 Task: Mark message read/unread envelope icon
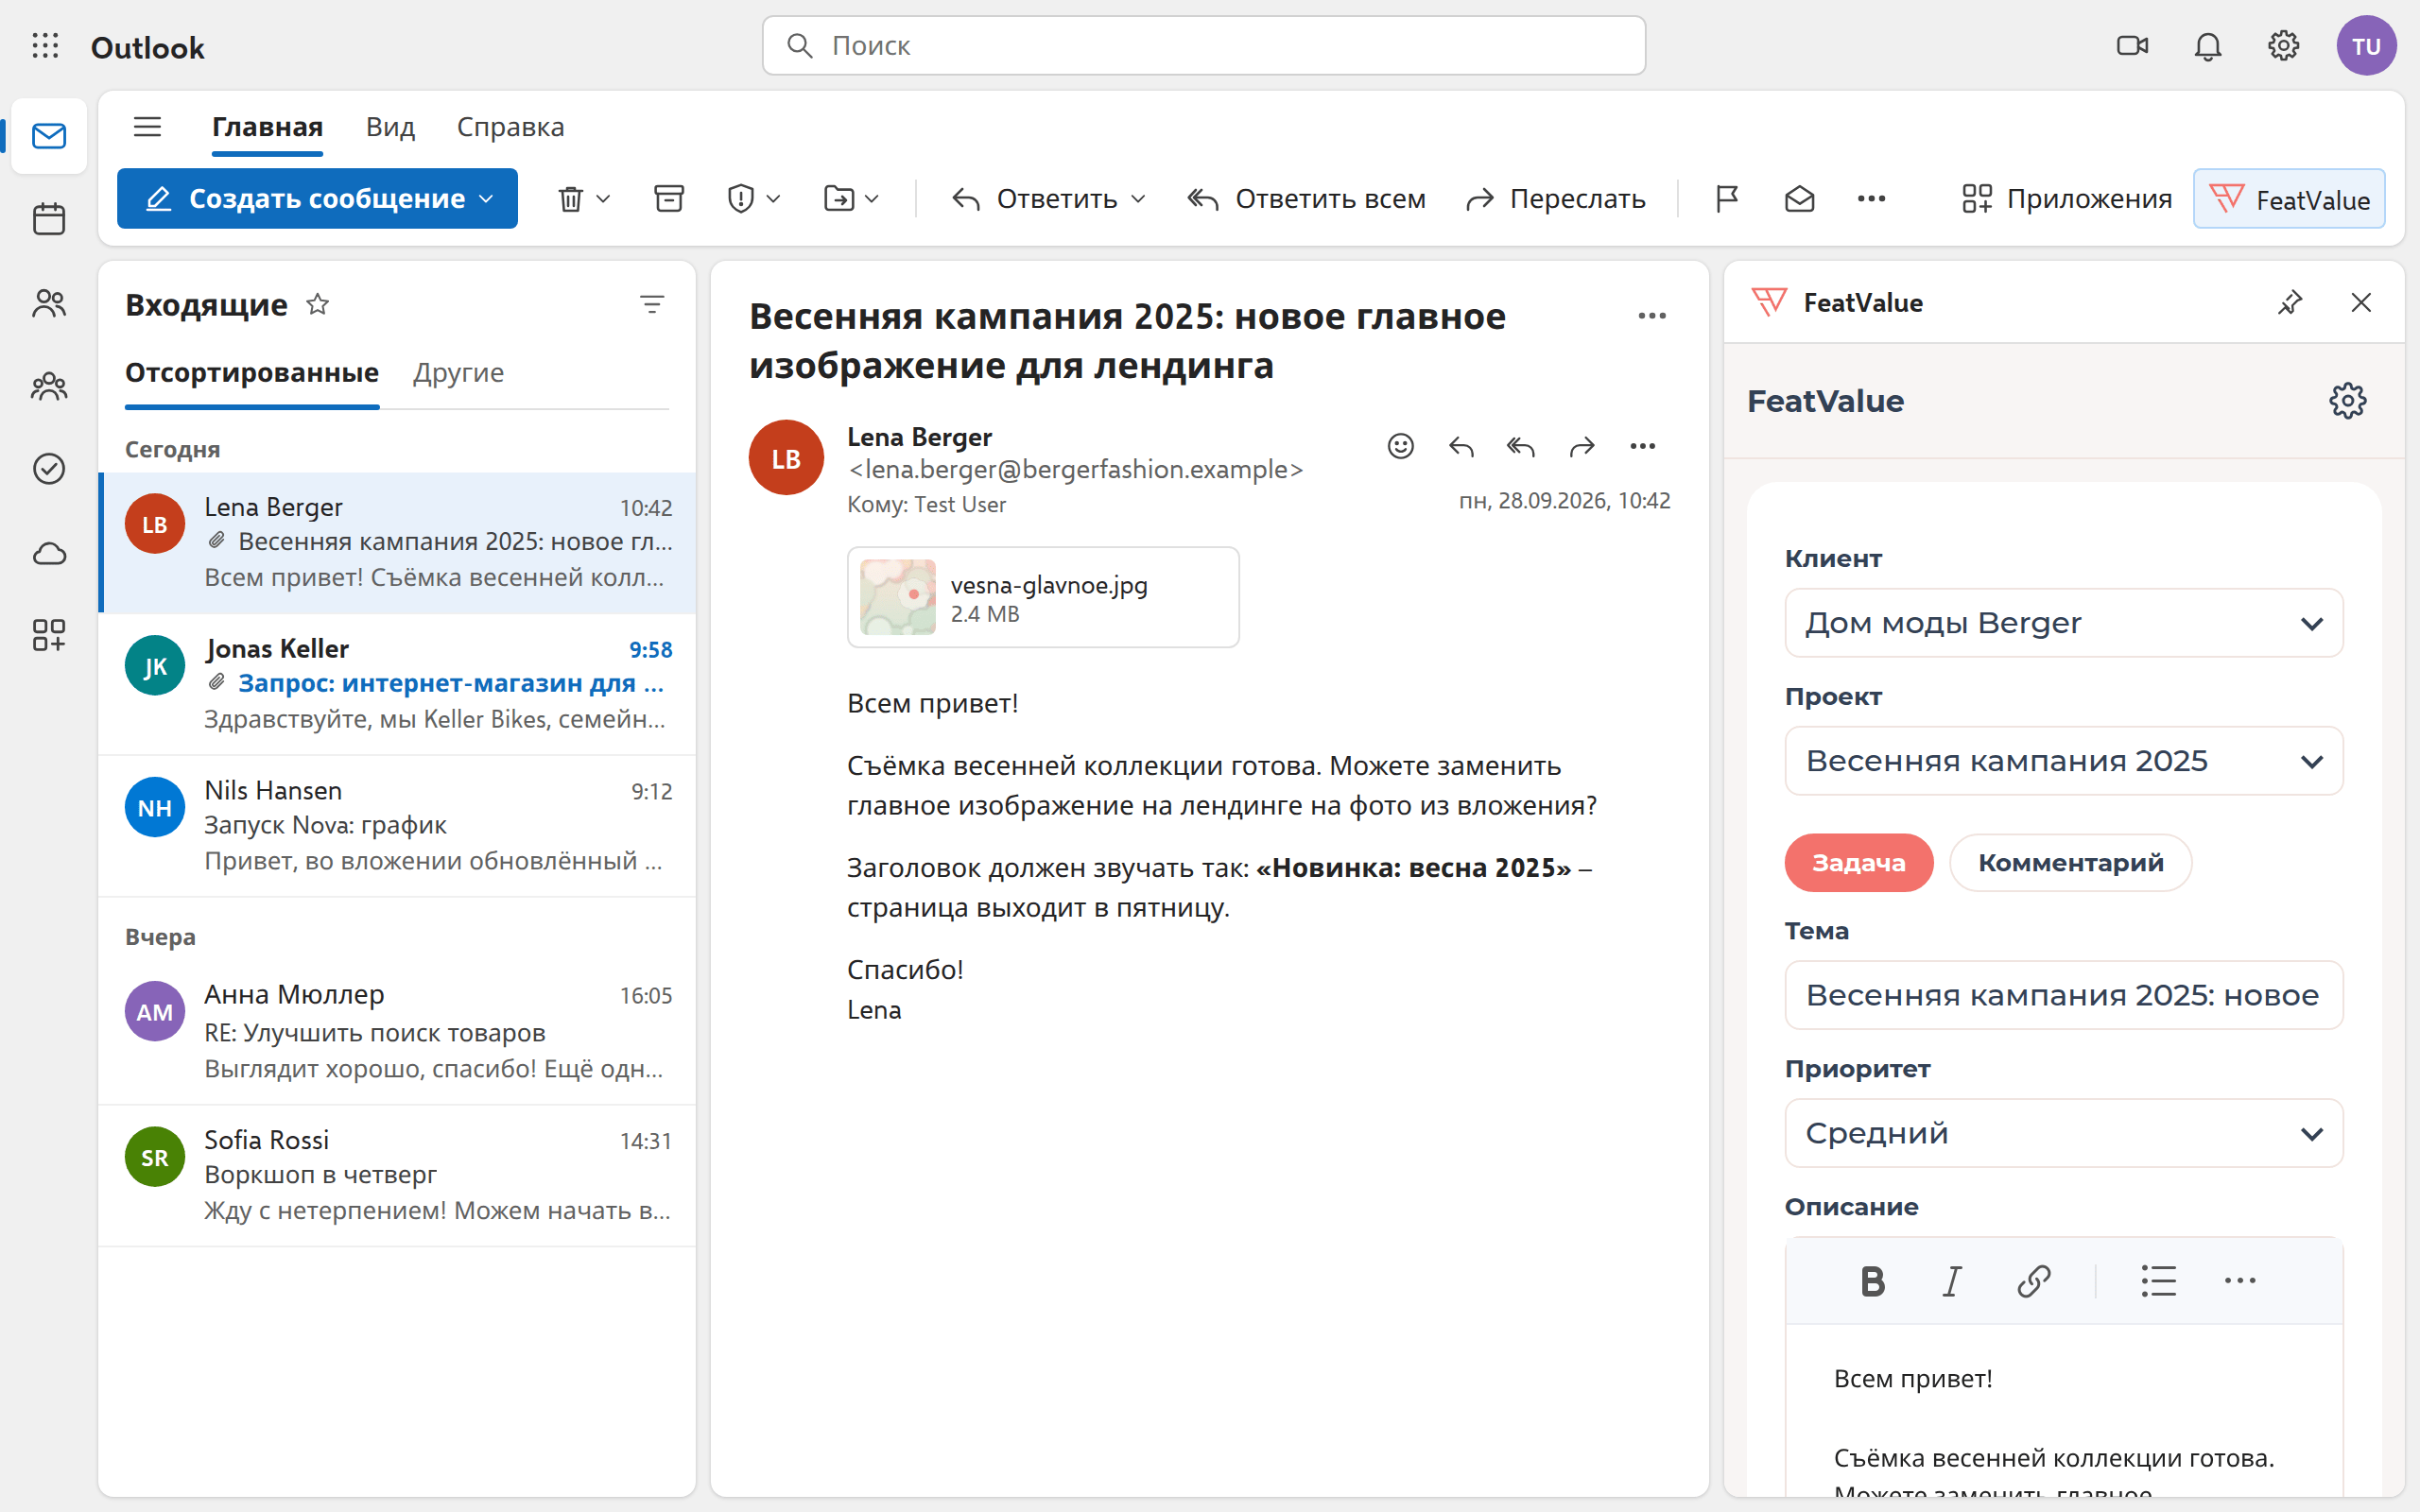pyautogui.click(x=1799, y=199)
